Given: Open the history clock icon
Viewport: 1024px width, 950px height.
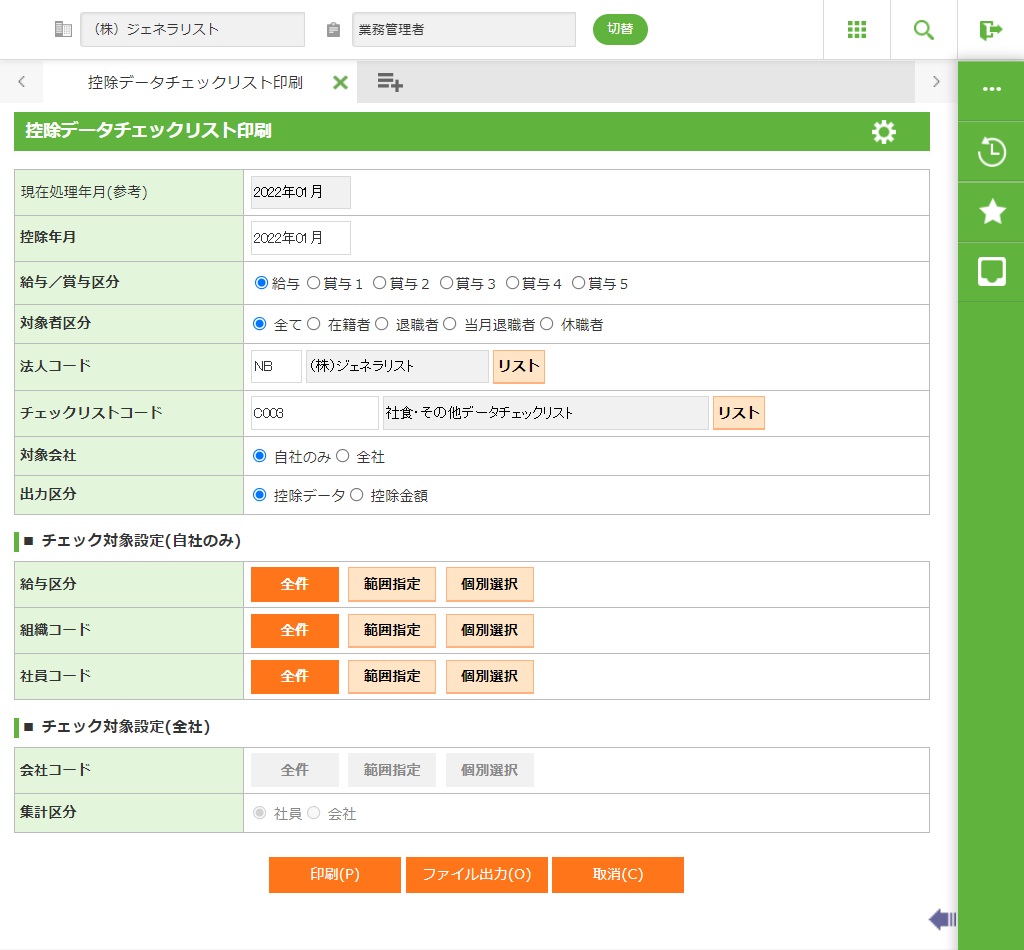Looking at the screenshot, I should click(991, 152).
